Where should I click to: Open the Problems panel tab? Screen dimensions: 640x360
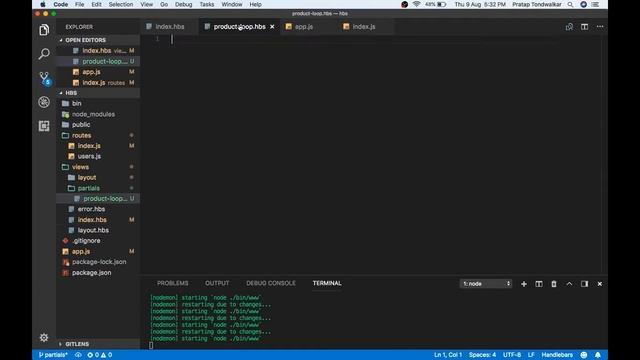[173, 283]
